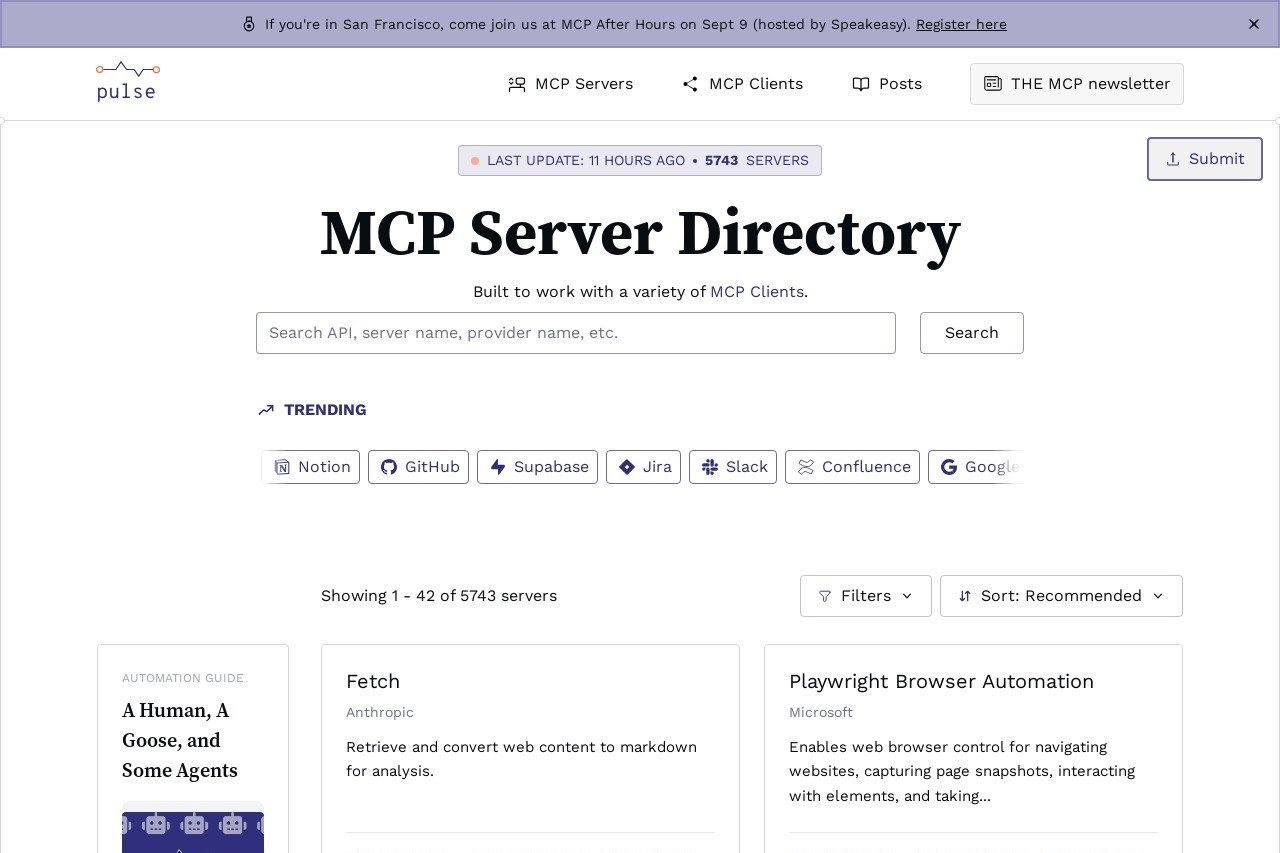This screenshot has width=1280, height=853.
Task: Select the Notion trending chip
Action: [312, 467]
